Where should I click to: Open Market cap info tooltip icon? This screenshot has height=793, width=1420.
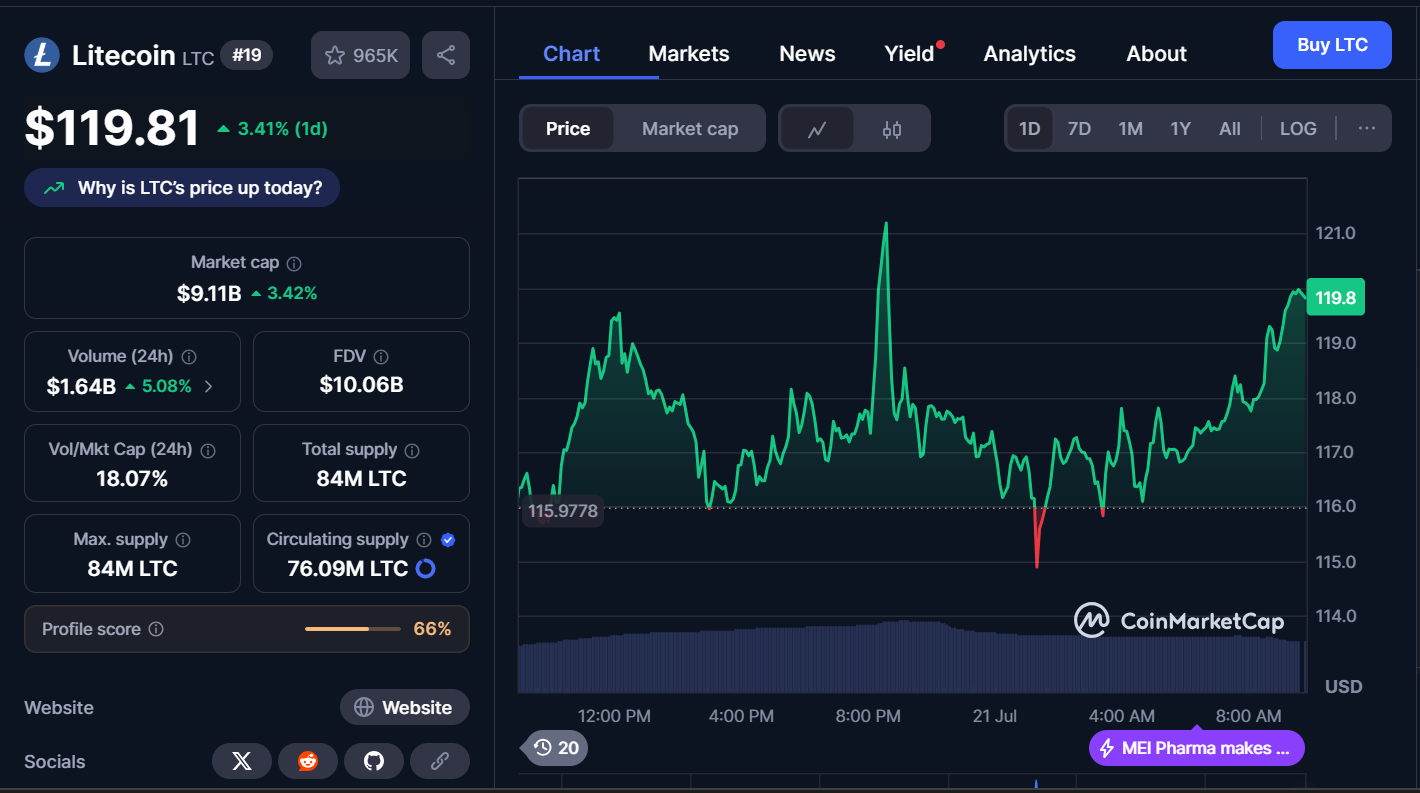coord(294,263)
